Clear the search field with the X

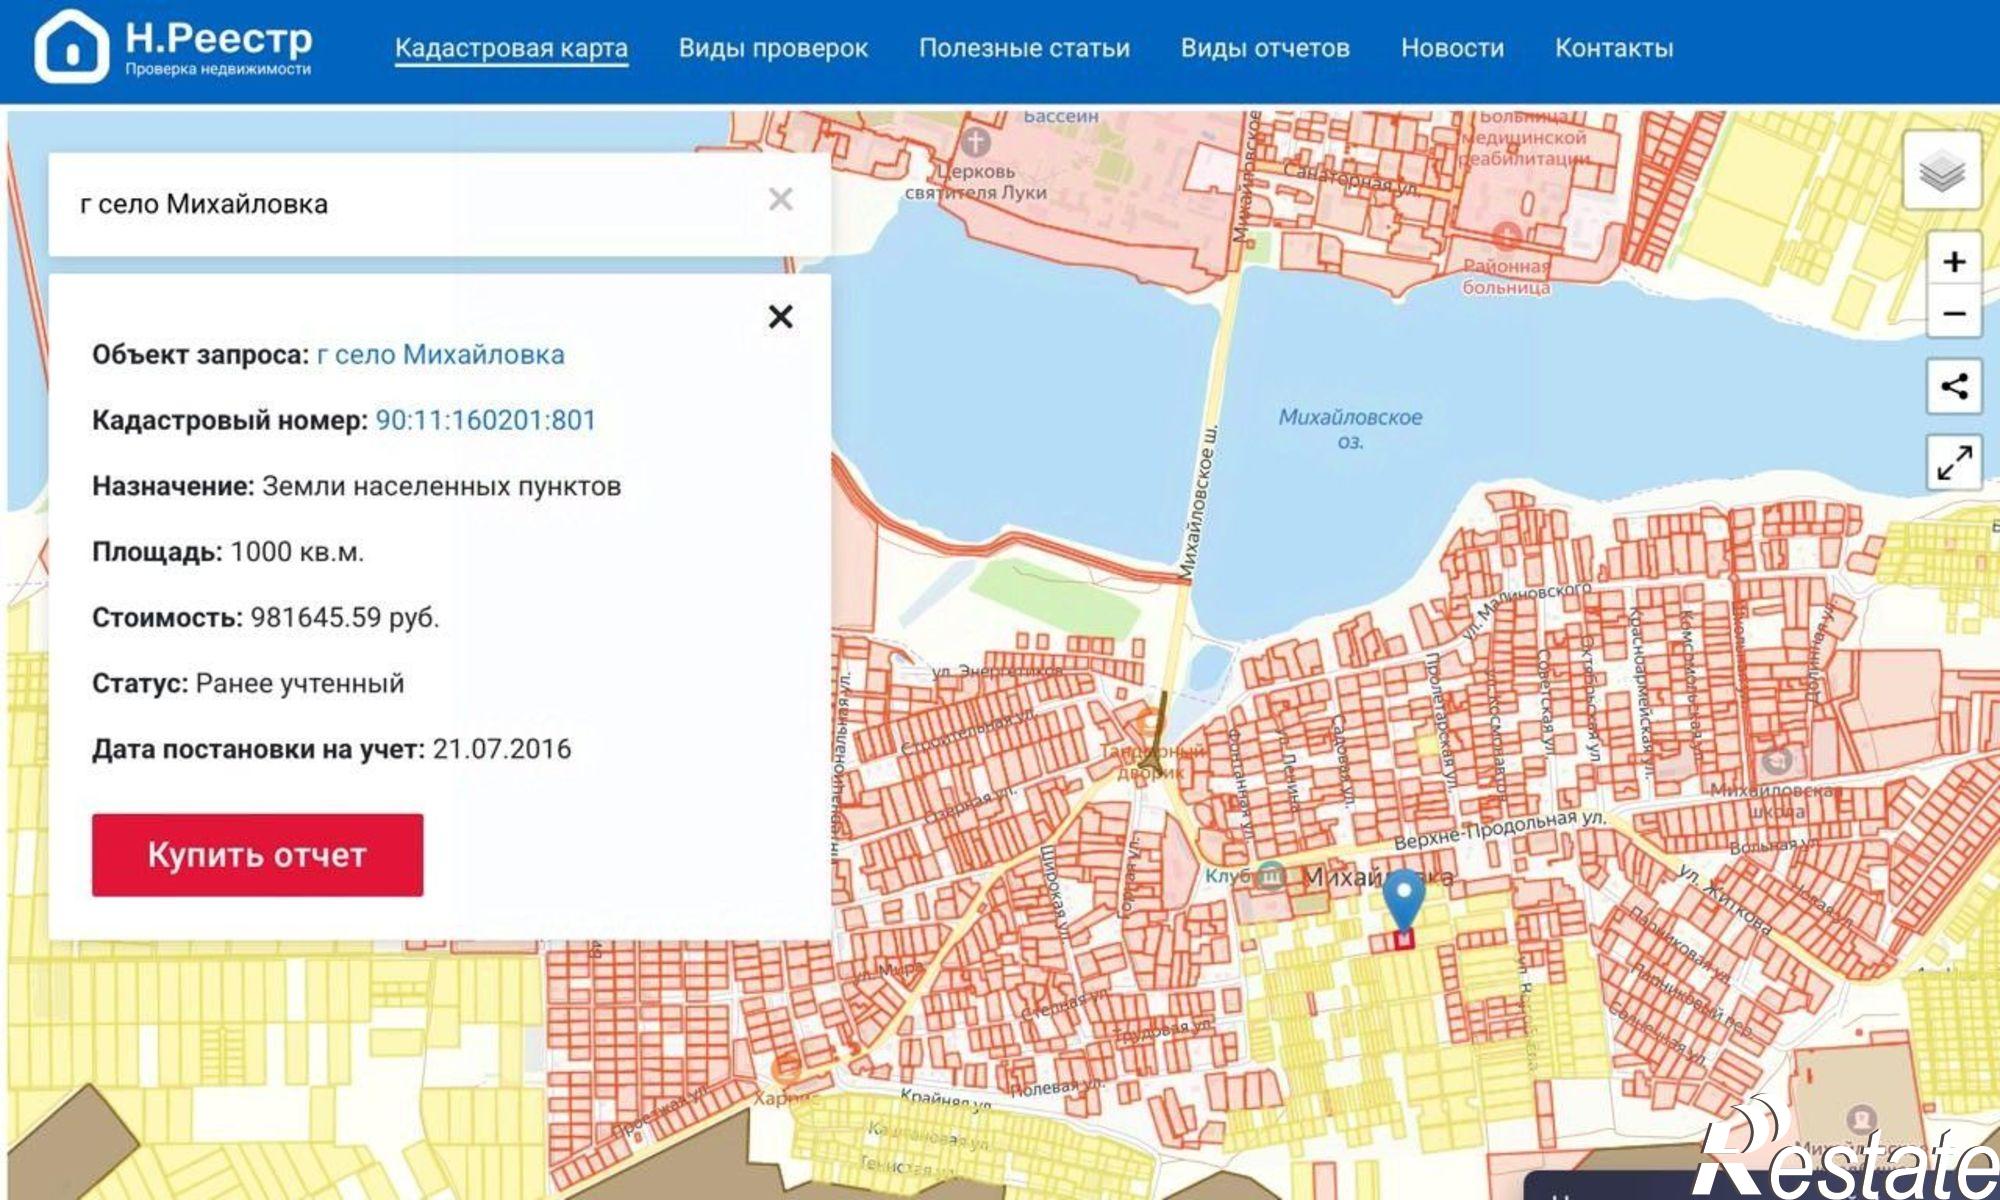click(781, 200)
